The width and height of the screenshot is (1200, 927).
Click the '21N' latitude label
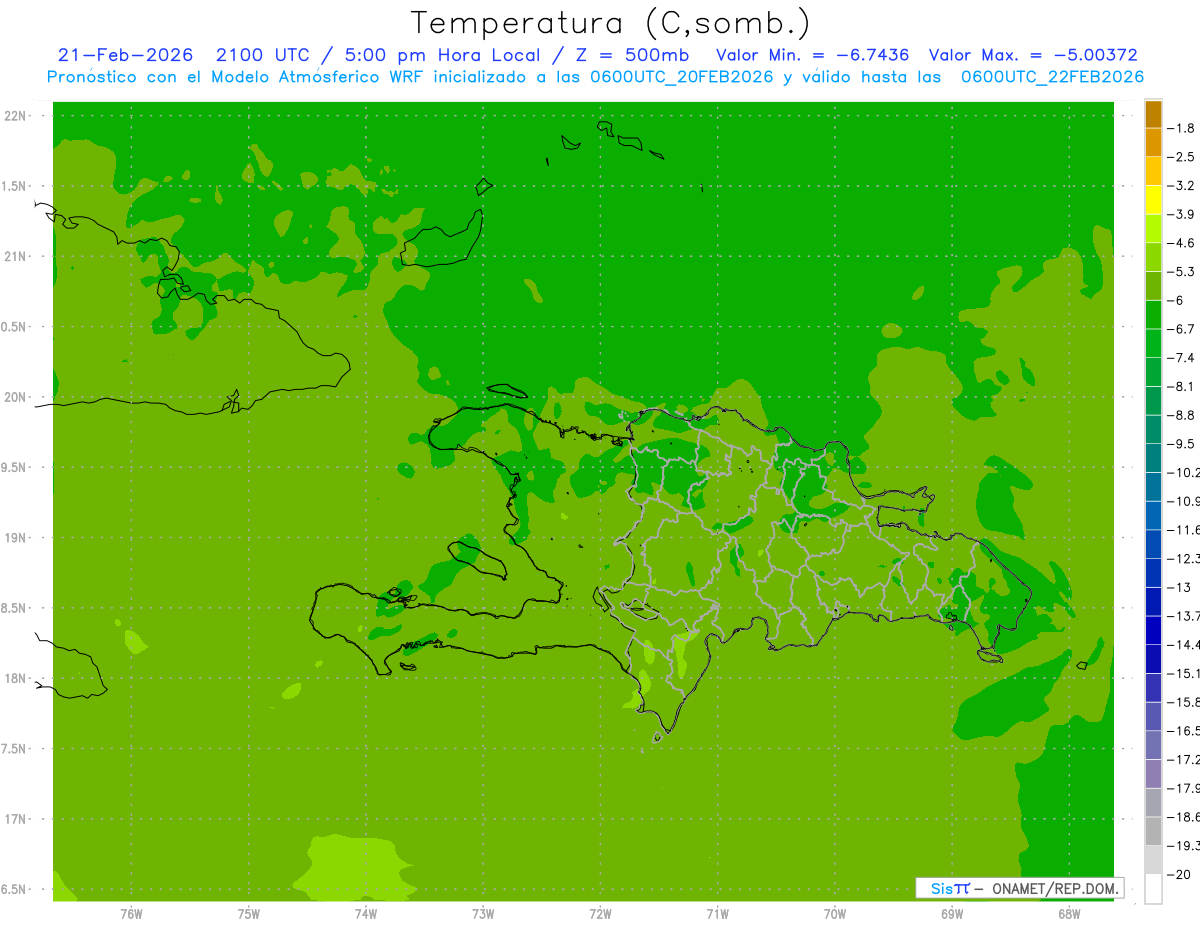[16, 256]
